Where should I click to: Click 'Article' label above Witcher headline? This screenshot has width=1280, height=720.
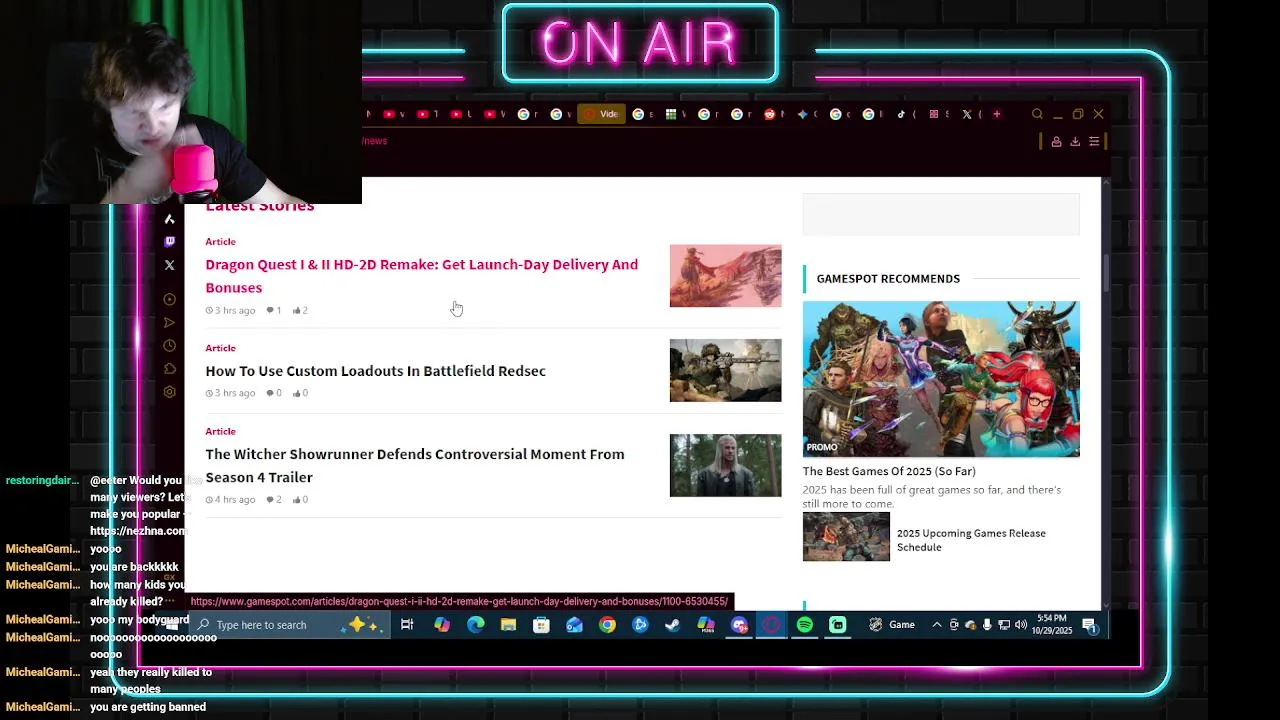[220, 431]
